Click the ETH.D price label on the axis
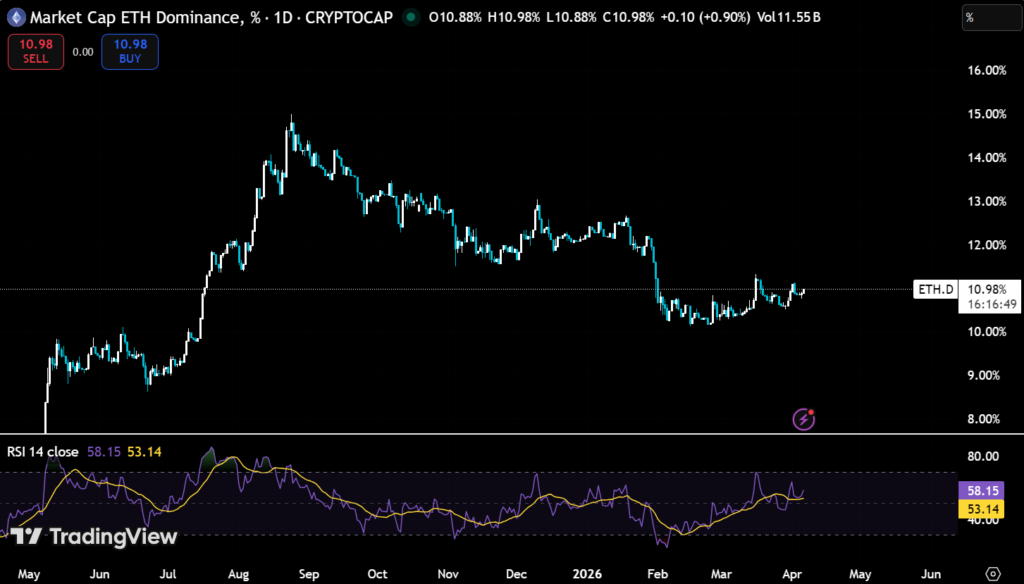The height and width of the screenshot is (584, 1024). 934,289
